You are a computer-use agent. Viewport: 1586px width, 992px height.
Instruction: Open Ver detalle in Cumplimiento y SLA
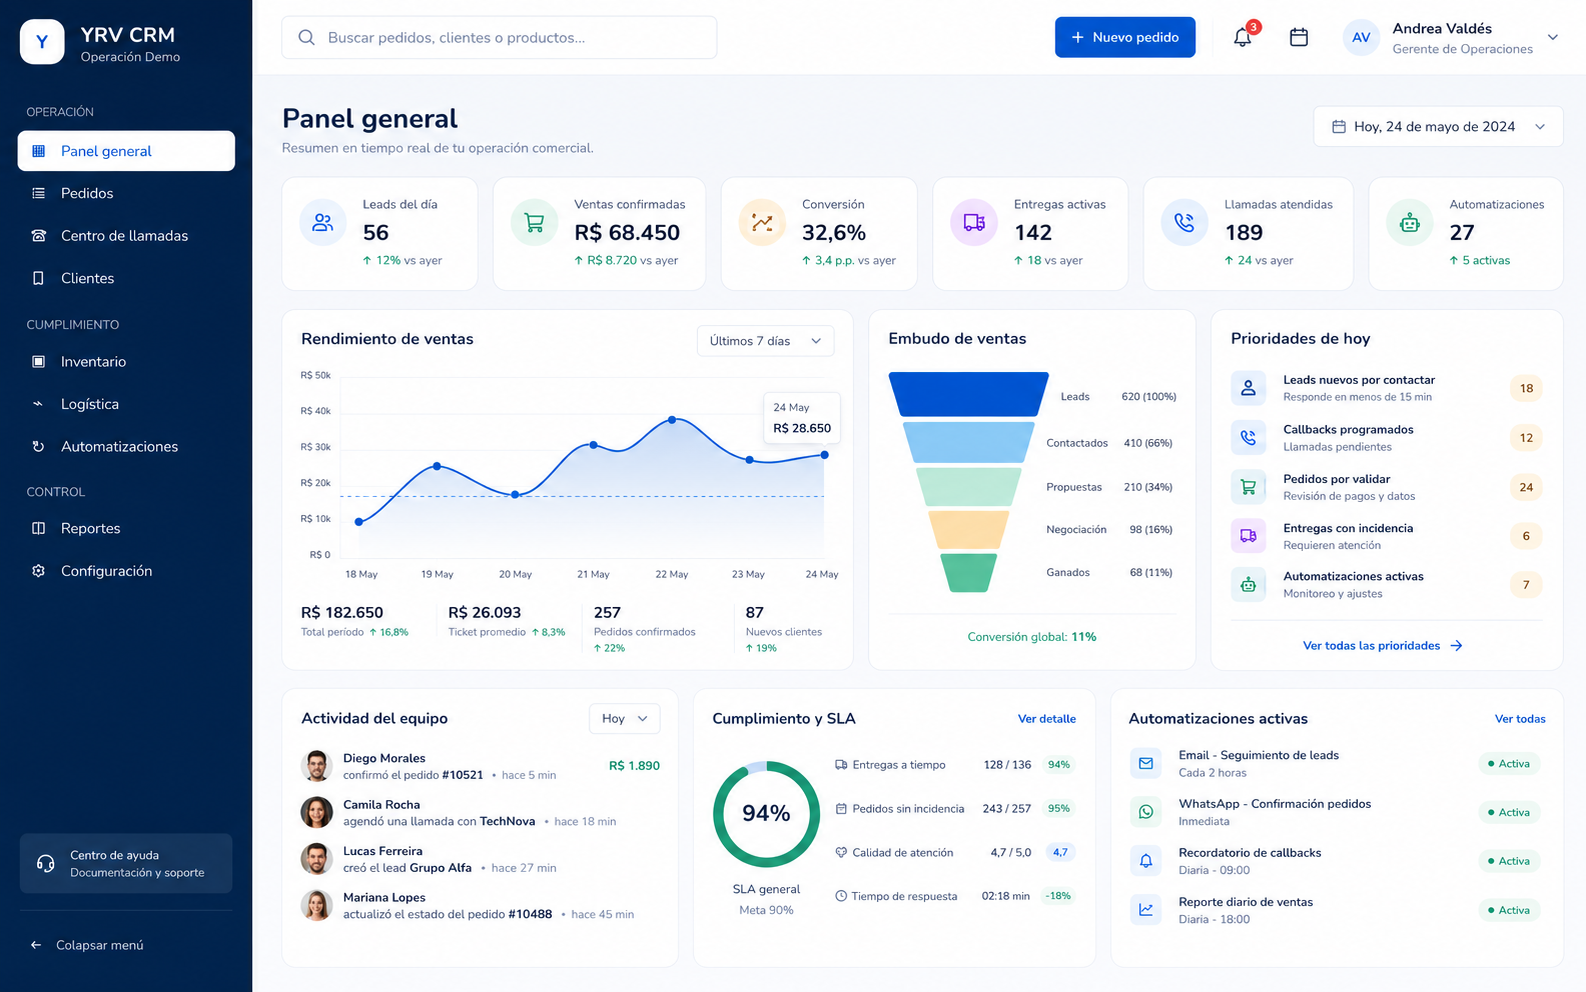(x=1047, y=719)
